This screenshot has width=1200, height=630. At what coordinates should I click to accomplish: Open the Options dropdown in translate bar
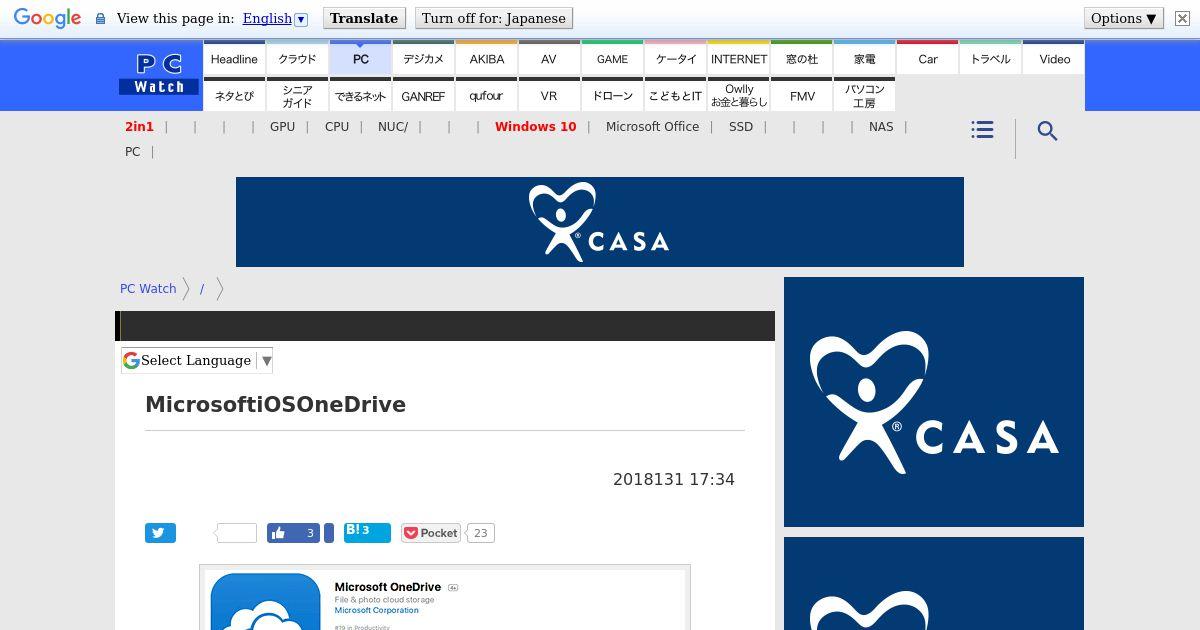tap(1124, 18)
